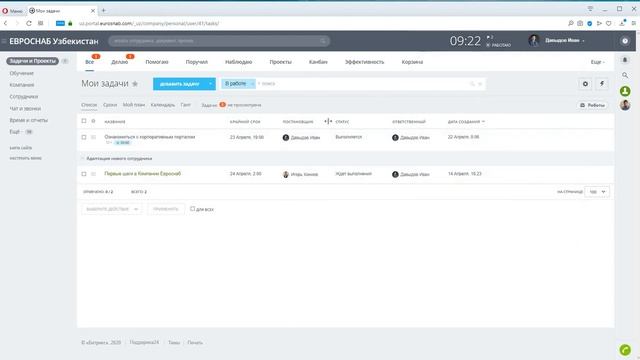Sort by Дата создания column arrow
The width and height of the screenshot is (640, 360).
(x=483, y=121)
